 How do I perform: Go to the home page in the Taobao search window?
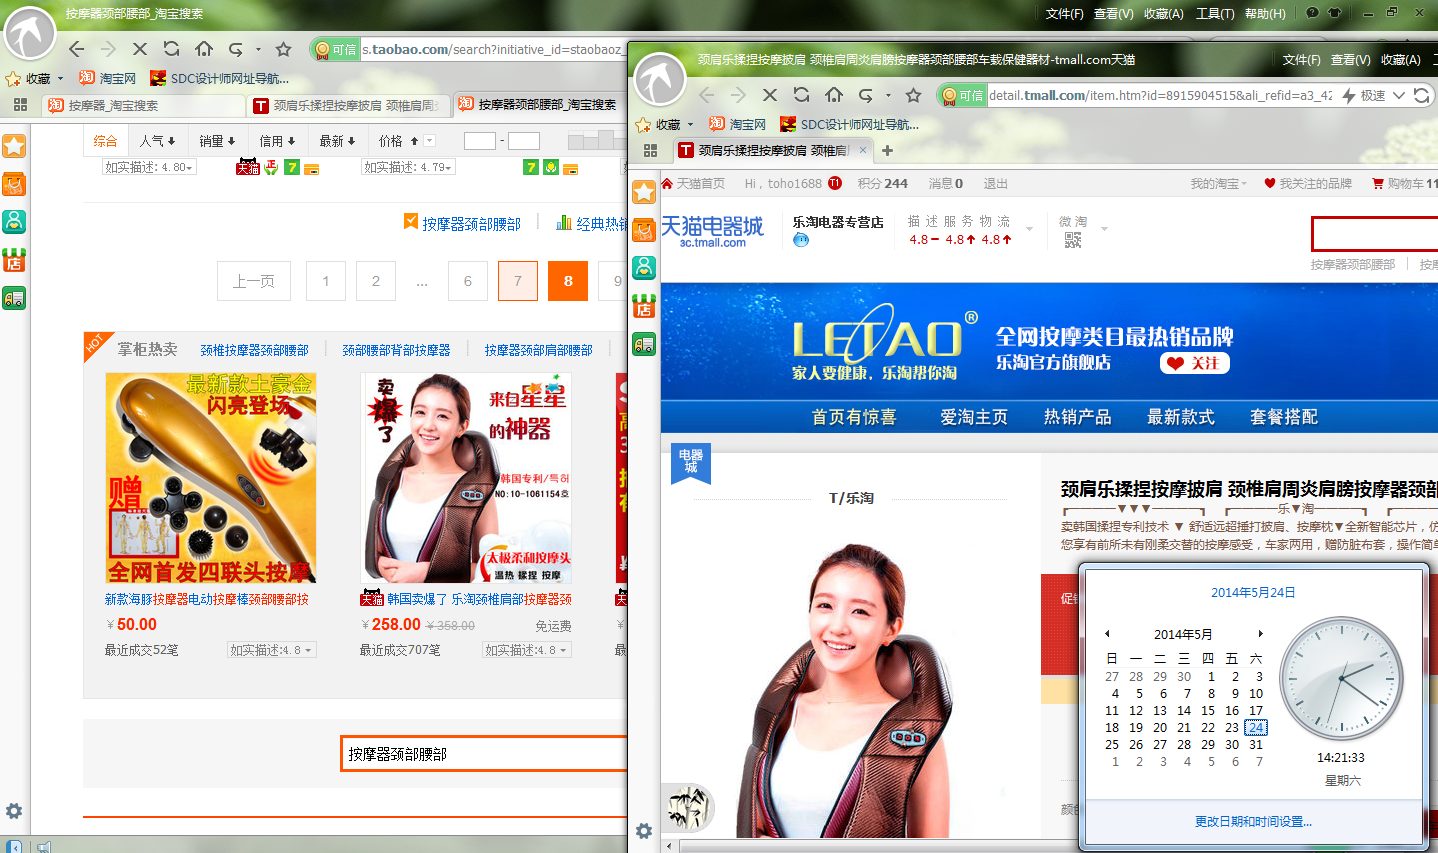tap(204, 49)
